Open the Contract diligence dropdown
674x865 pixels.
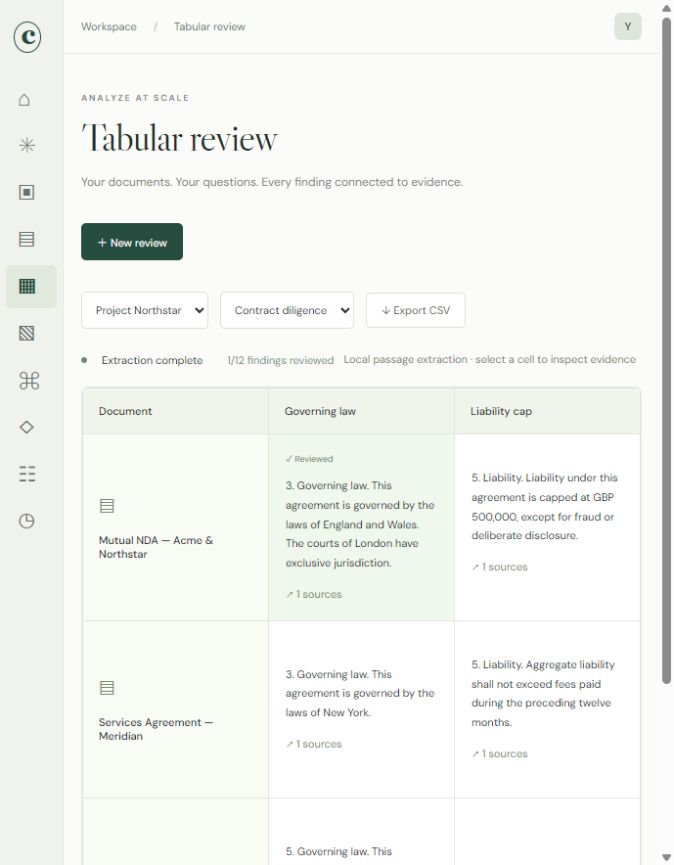(287, 311)
